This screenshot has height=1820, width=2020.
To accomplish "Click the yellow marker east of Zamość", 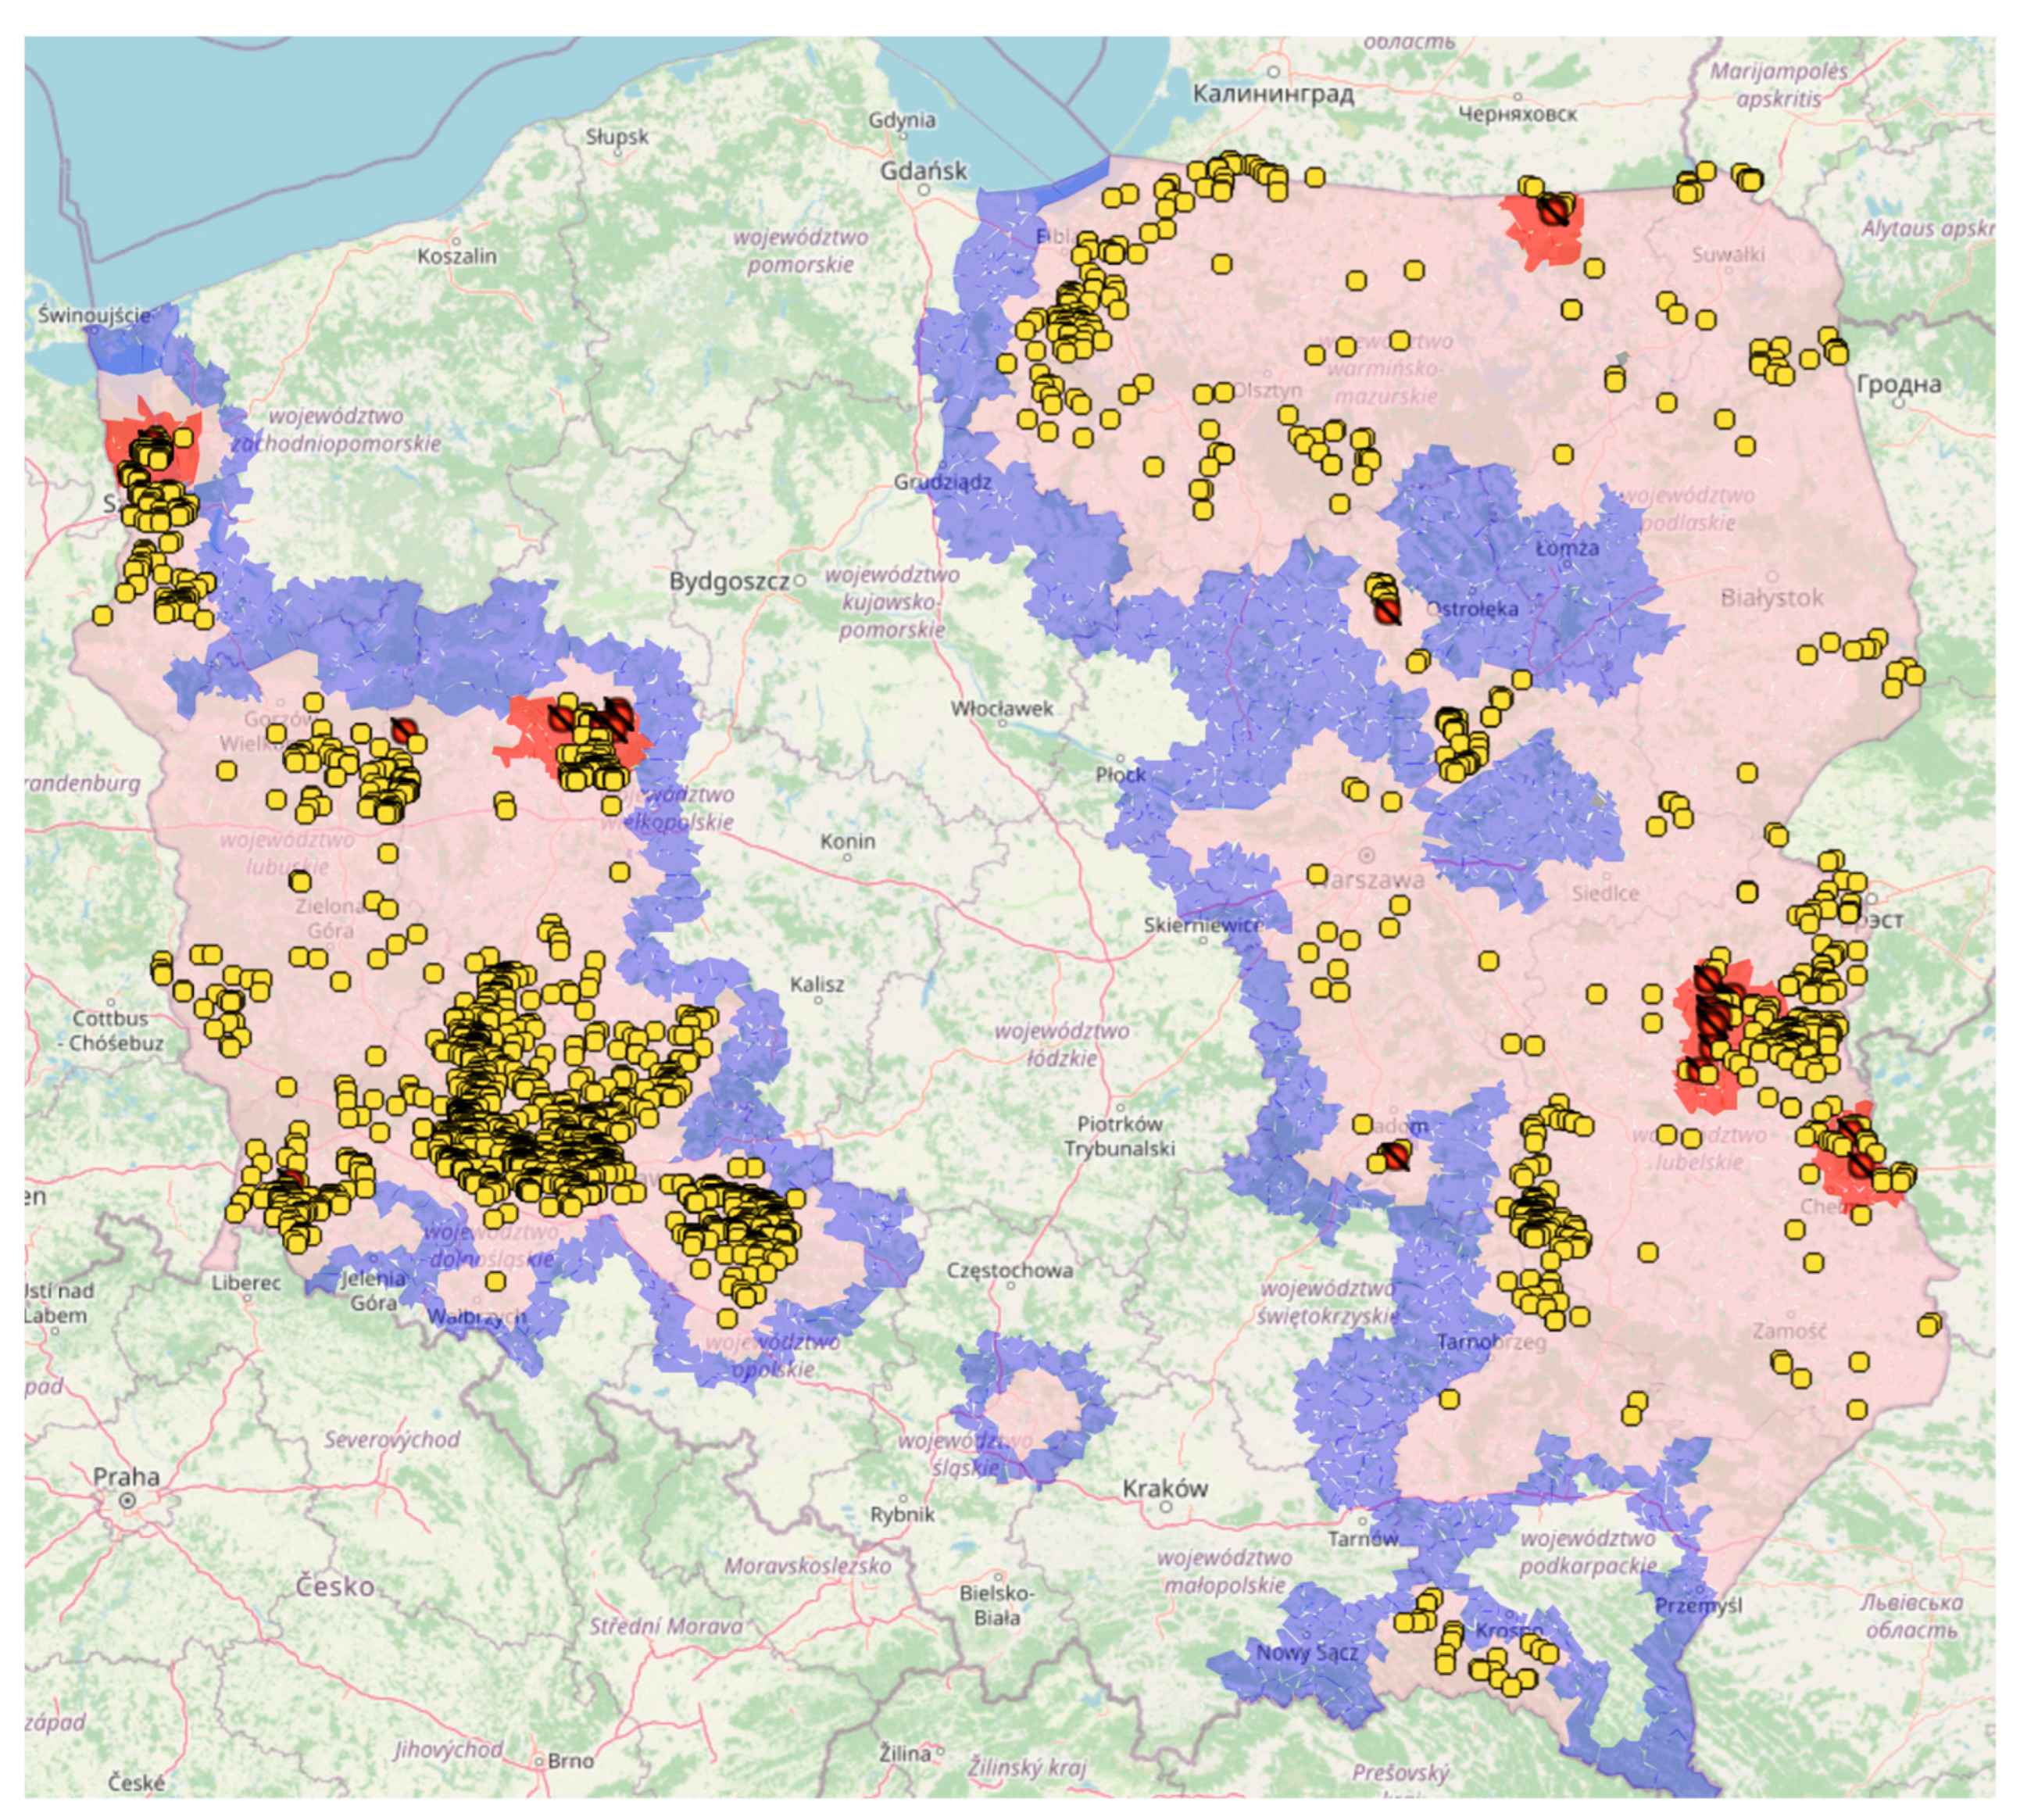I will [x=1928, y=1326].
